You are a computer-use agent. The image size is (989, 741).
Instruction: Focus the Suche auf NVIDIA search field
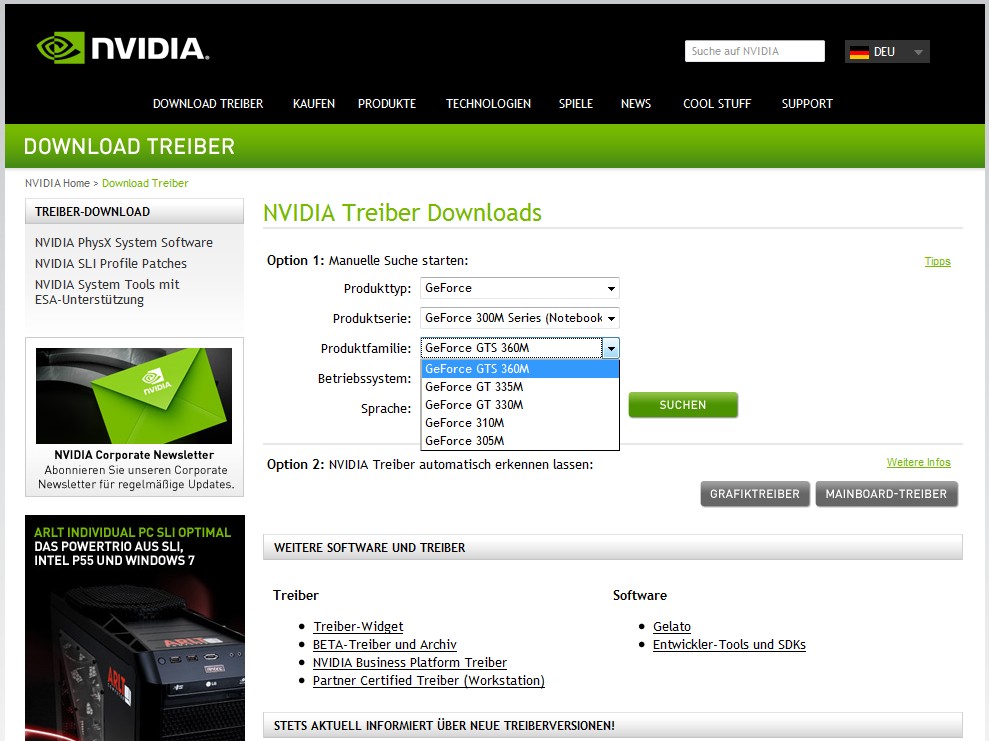(754, 51)
